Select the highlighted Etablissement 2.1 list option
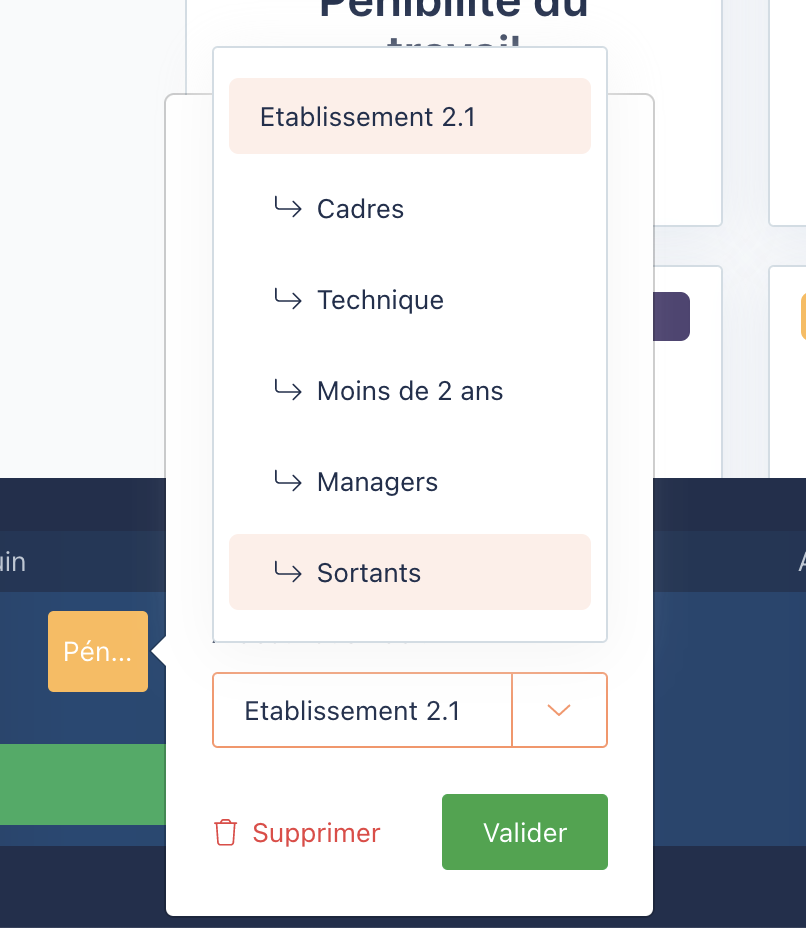Viewport: 806px width, 928px height. (368, 117)
